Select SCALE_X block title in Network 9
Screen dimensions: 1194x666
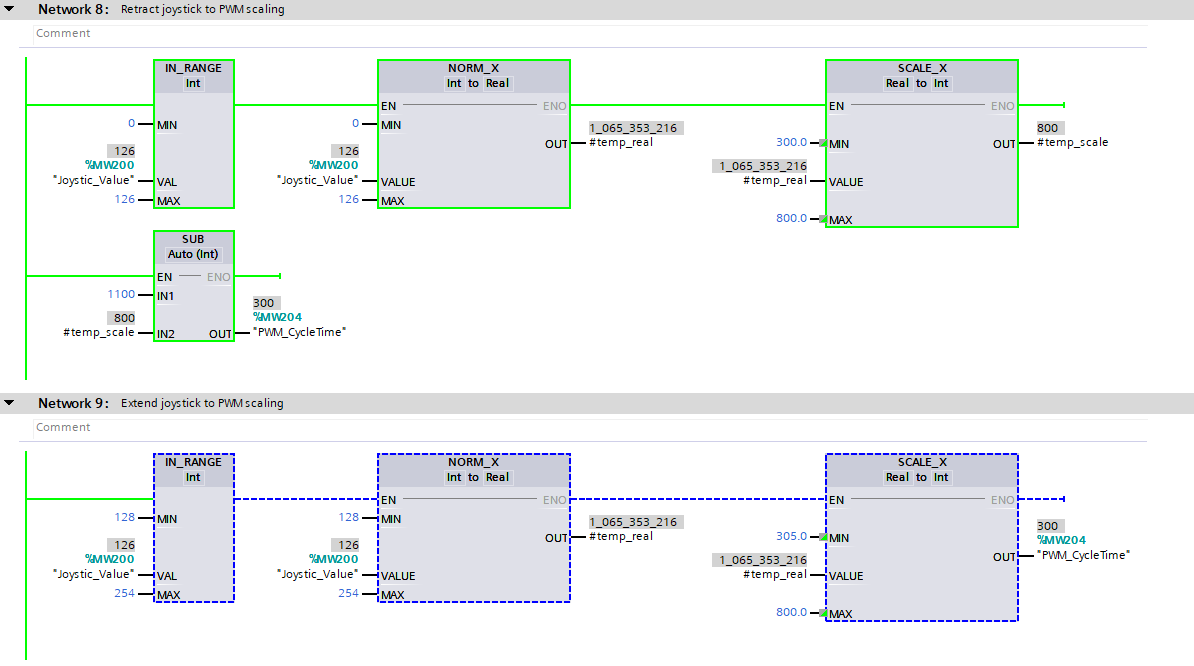pos(921,462)
